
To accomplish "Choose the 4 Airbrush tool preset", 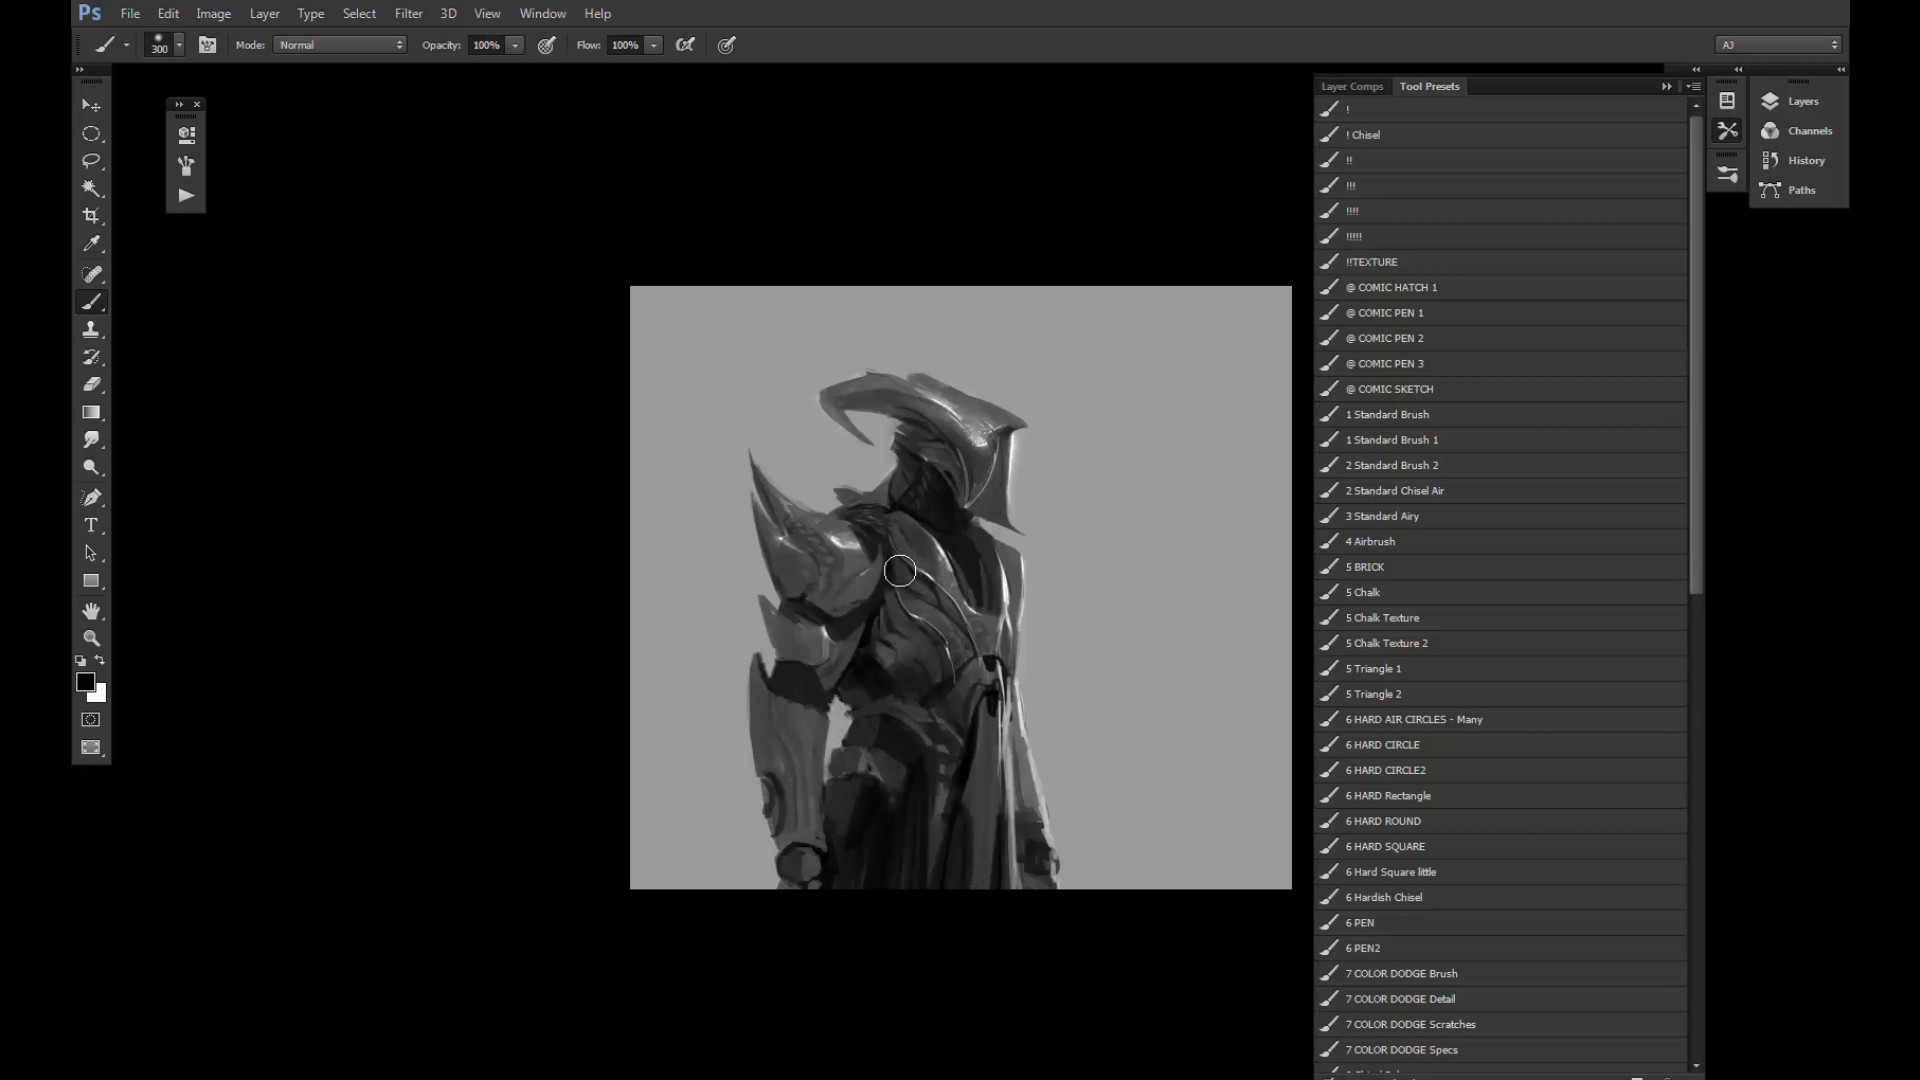I will pos(1370,542).
